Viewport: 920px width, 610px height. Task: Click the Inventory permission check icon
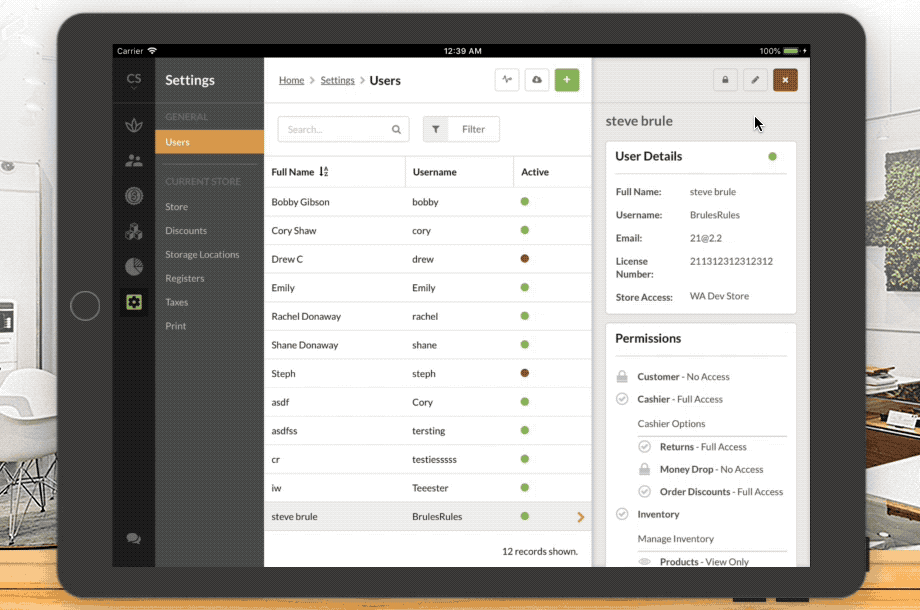pos(622,514)
